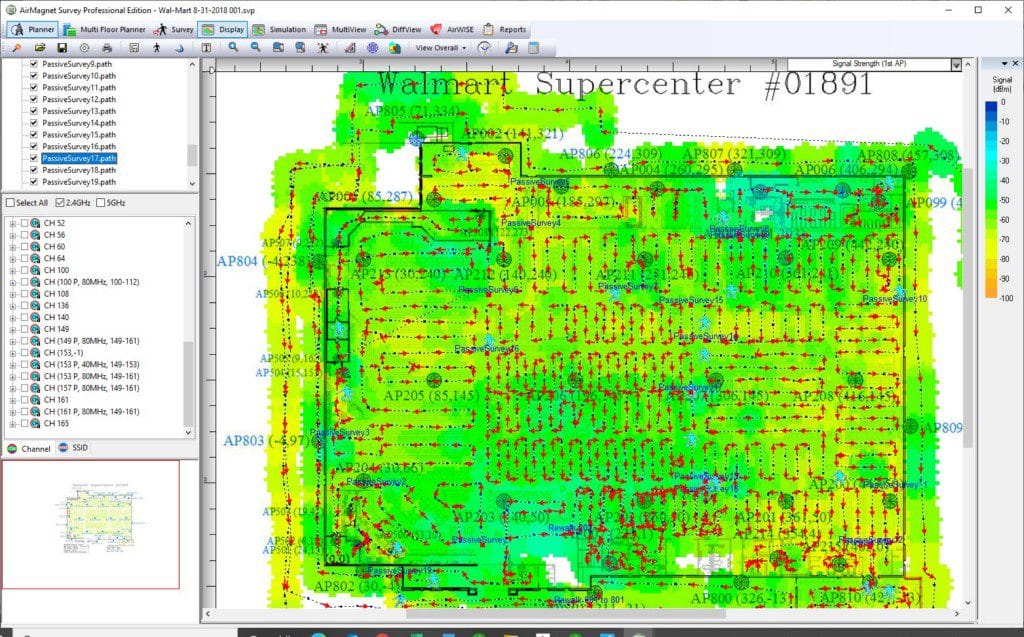Viewport: 1024px width, 637px height.
Task: Select CH (157 P, 80MHz, 149-161) row
Action: (91, 388)
